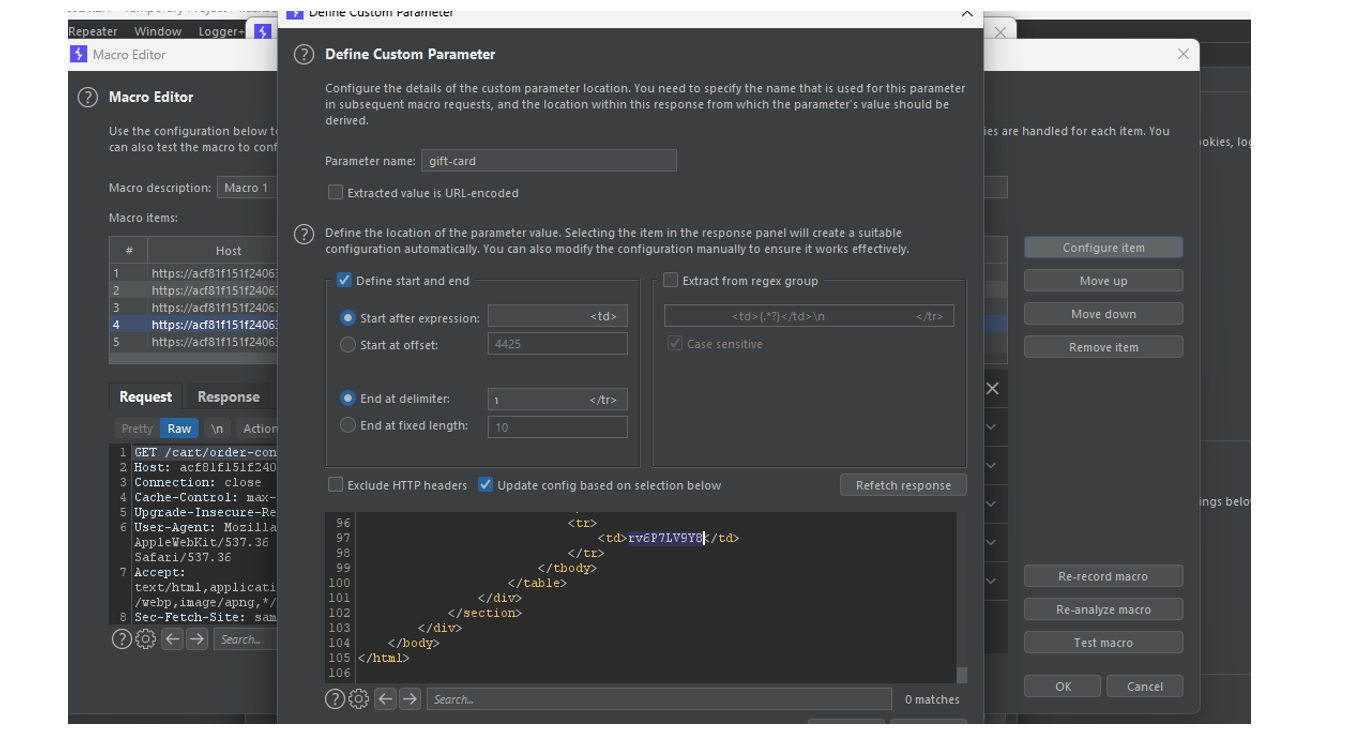Open gear settings under the Macro Editor request panel
Screen dimensions: 1371x732
point(145,639)
